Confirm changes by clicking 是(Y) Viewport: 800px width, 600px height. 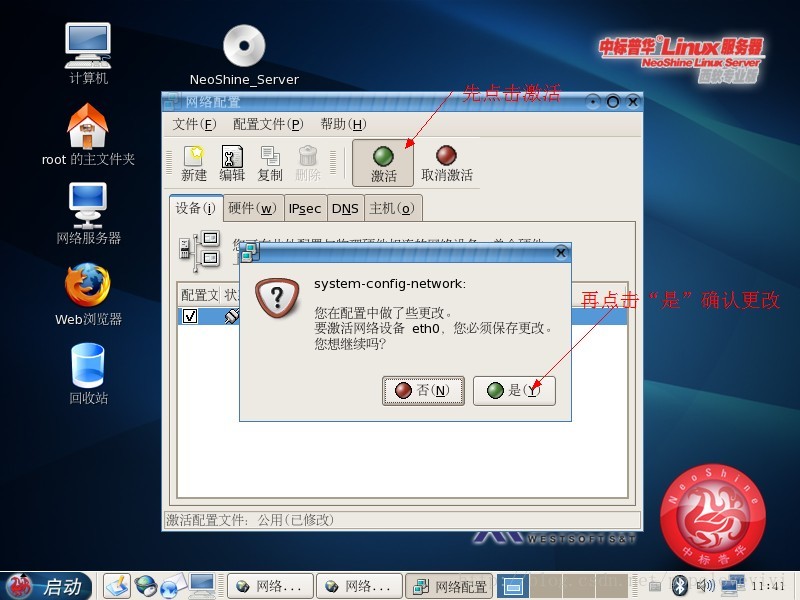coord(516,391)
